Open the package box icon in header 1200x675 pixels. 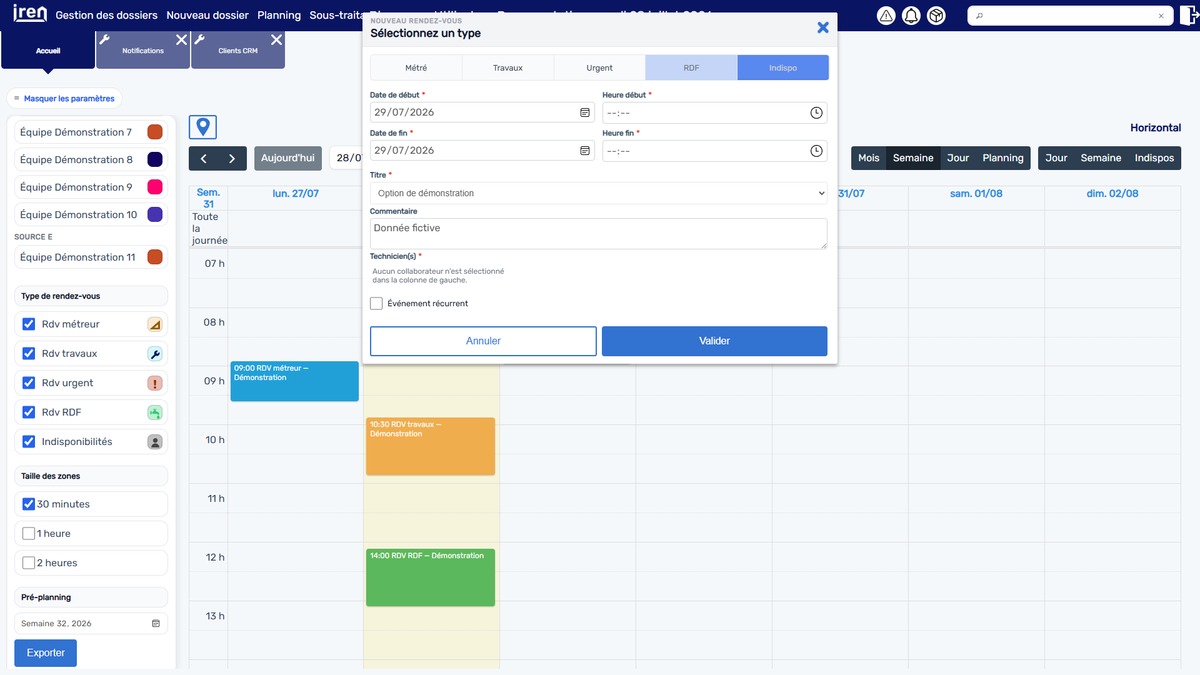pos(936,16)
